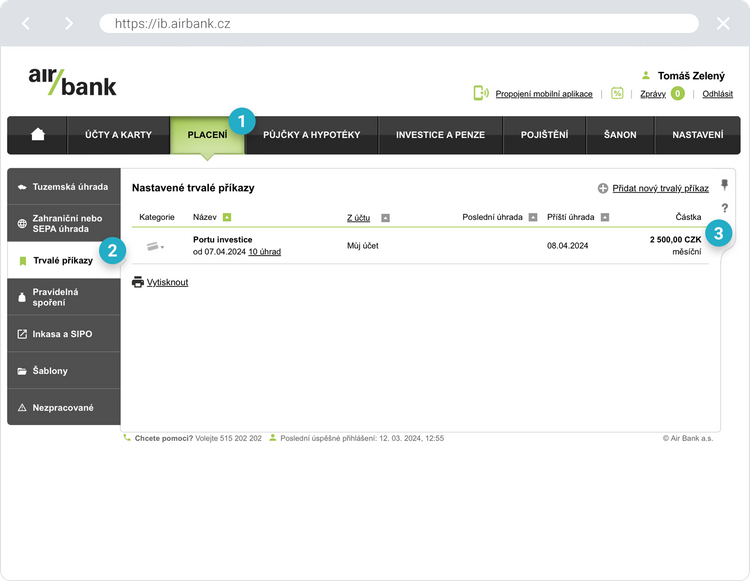
Task: Sort by Poslední úhrada column arrow
Action: (533, 217)
